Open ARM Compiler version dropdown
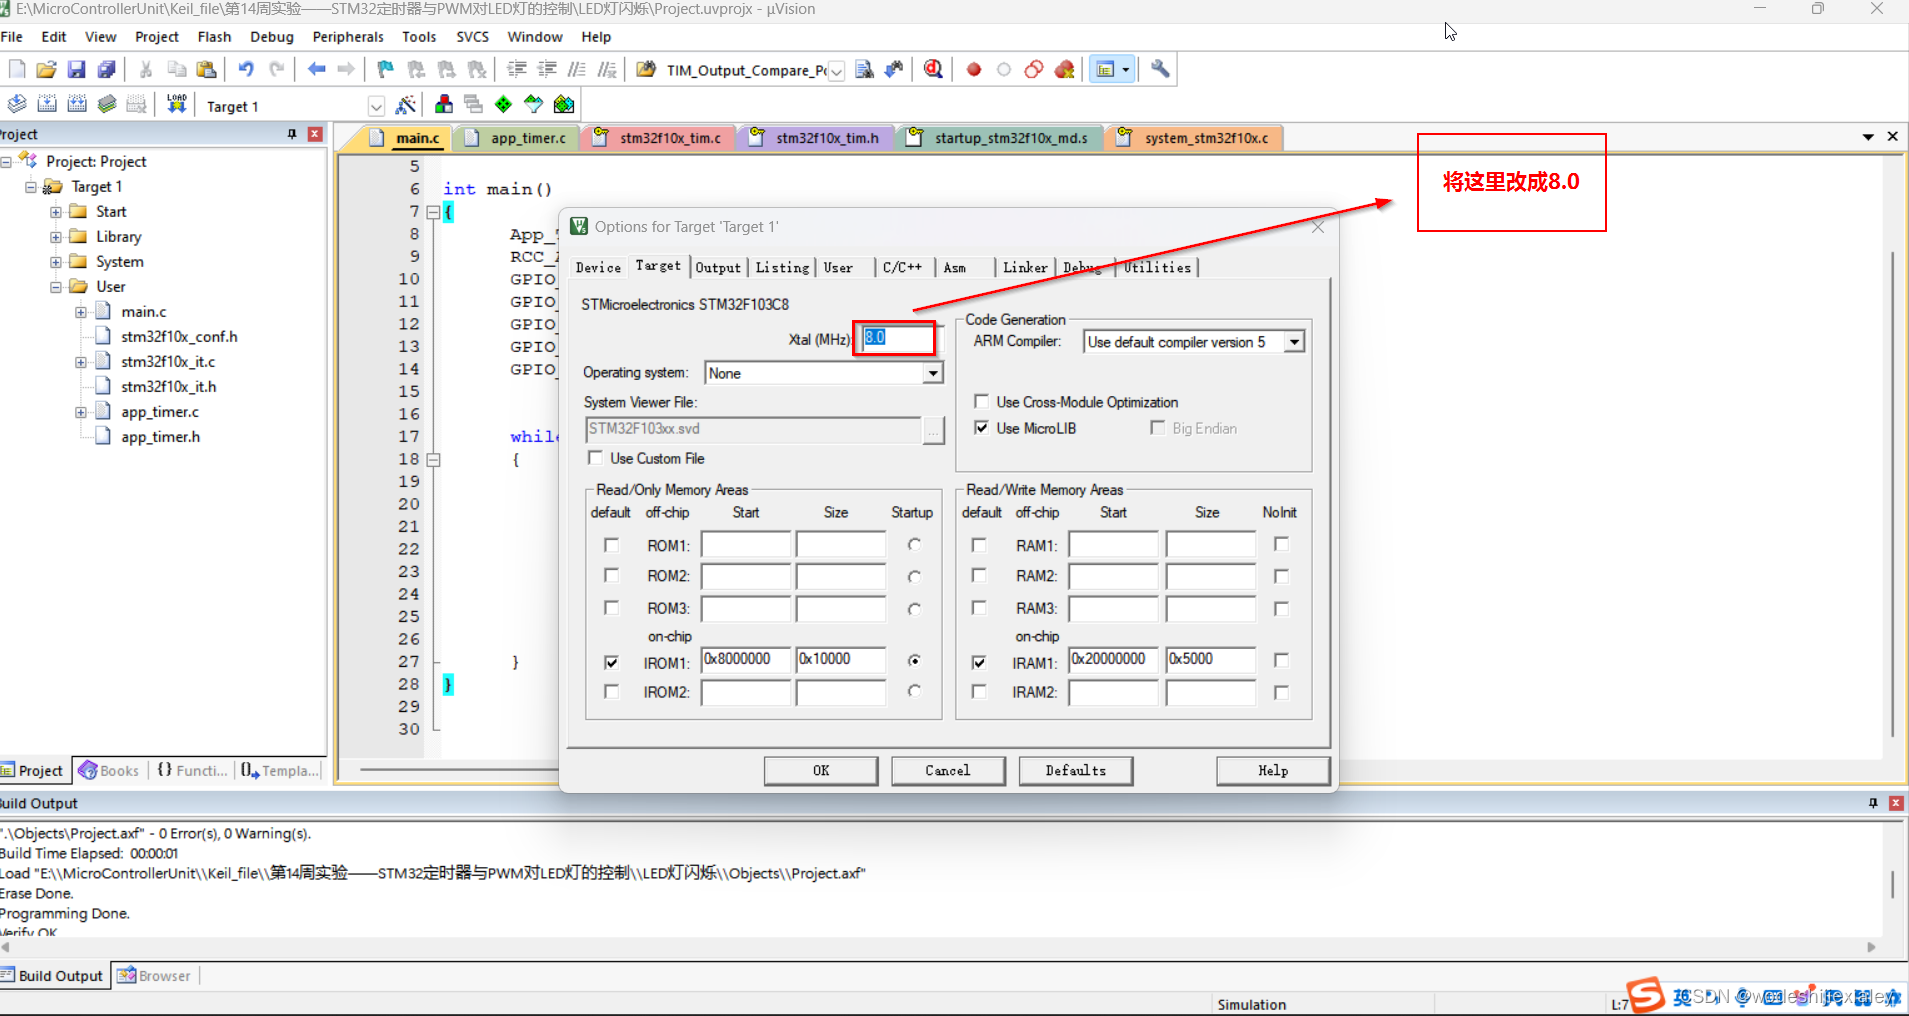This screenshot has height=1016, width=1909. click(1295, 342)
